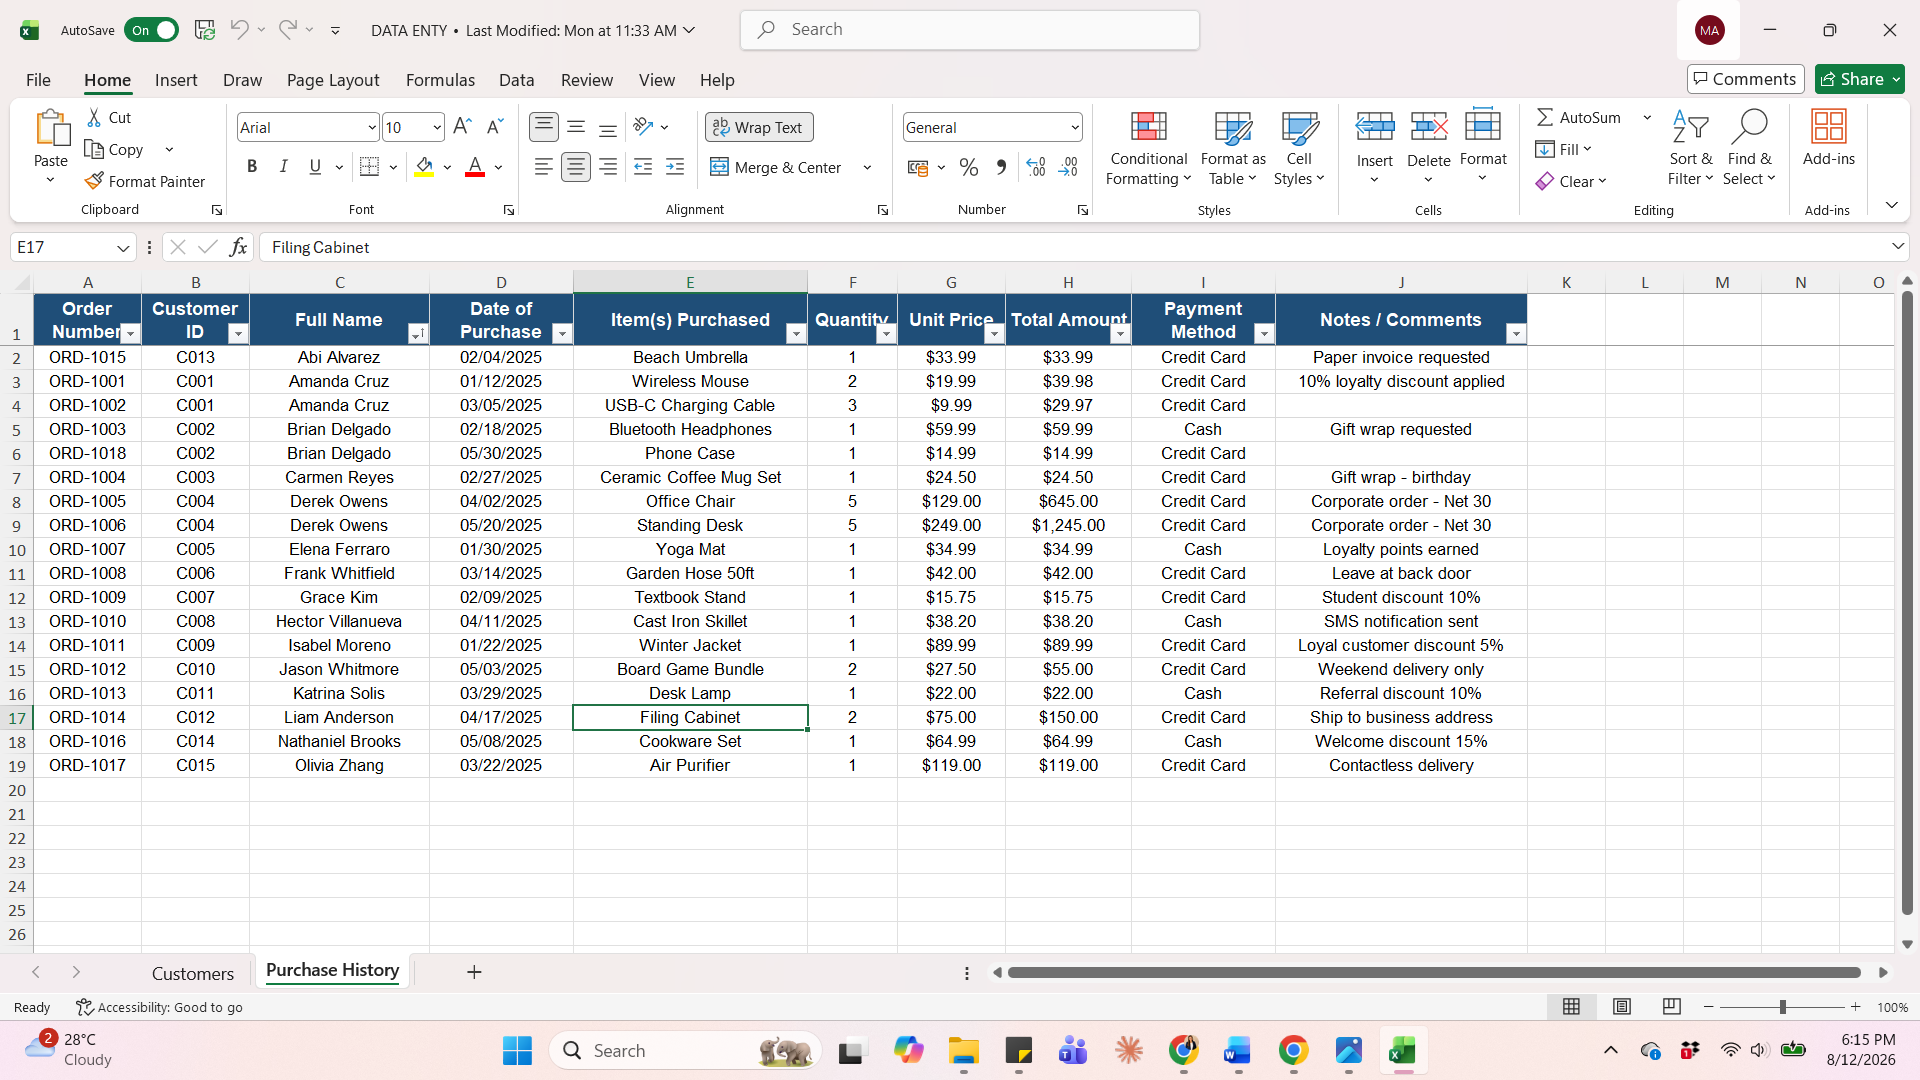Switch to the Customers sheet tab

(193, 973)
